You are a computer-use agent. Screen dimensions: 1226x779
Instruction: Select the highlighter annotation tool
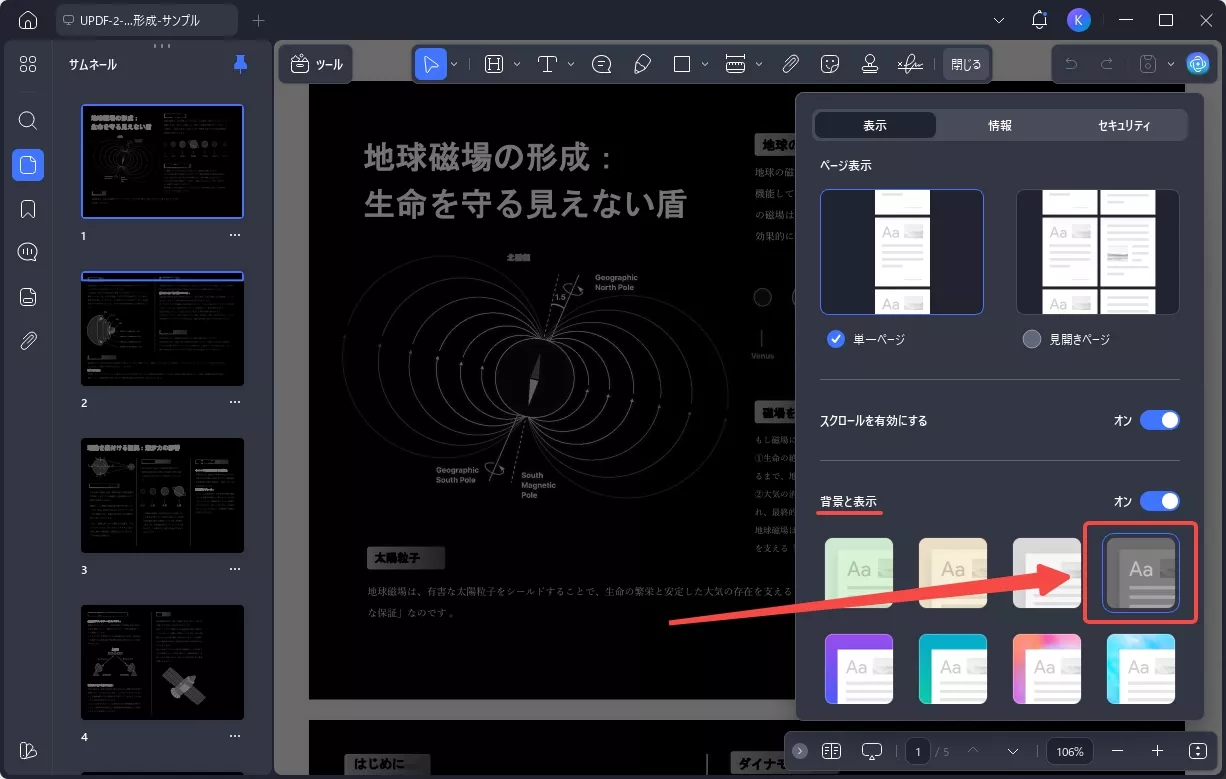coord(643,64)
